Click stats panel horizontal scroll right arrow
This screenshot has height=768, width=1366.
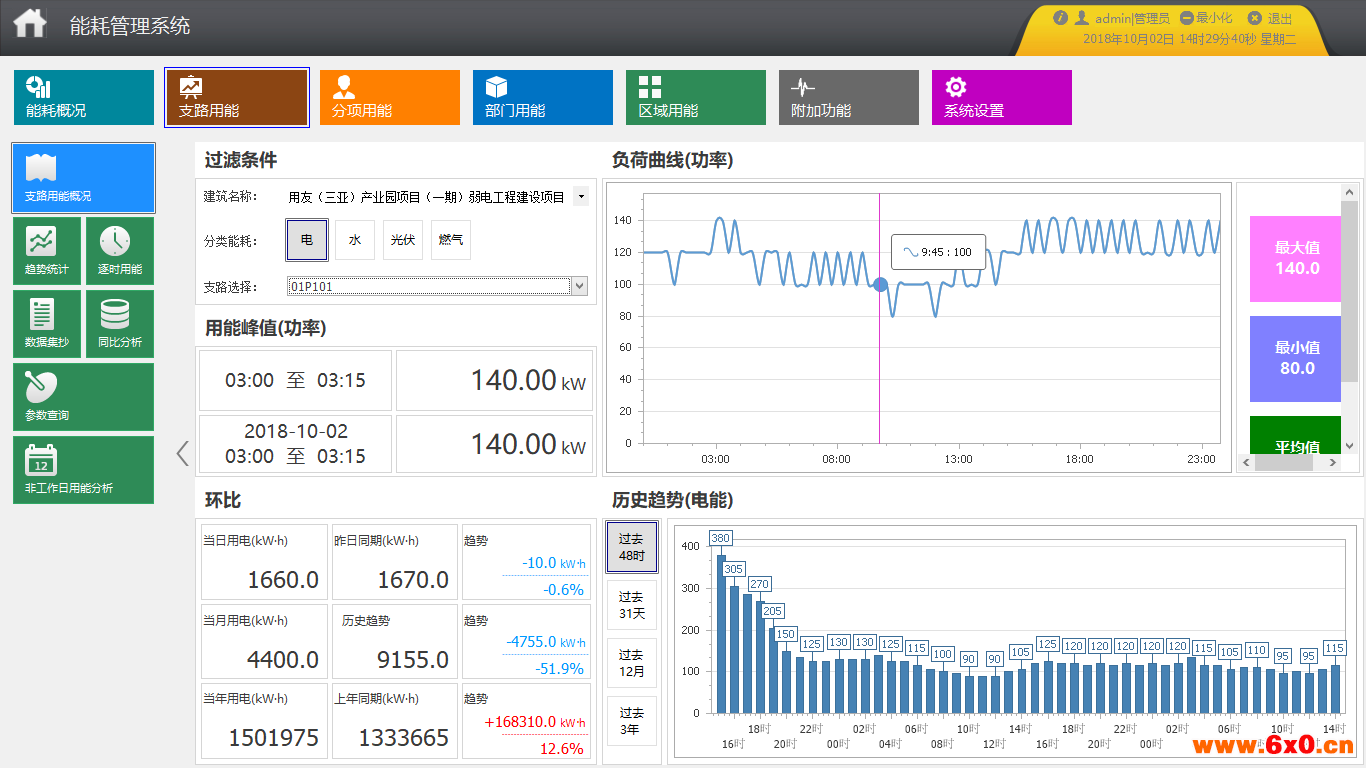tap(1333, 463)
